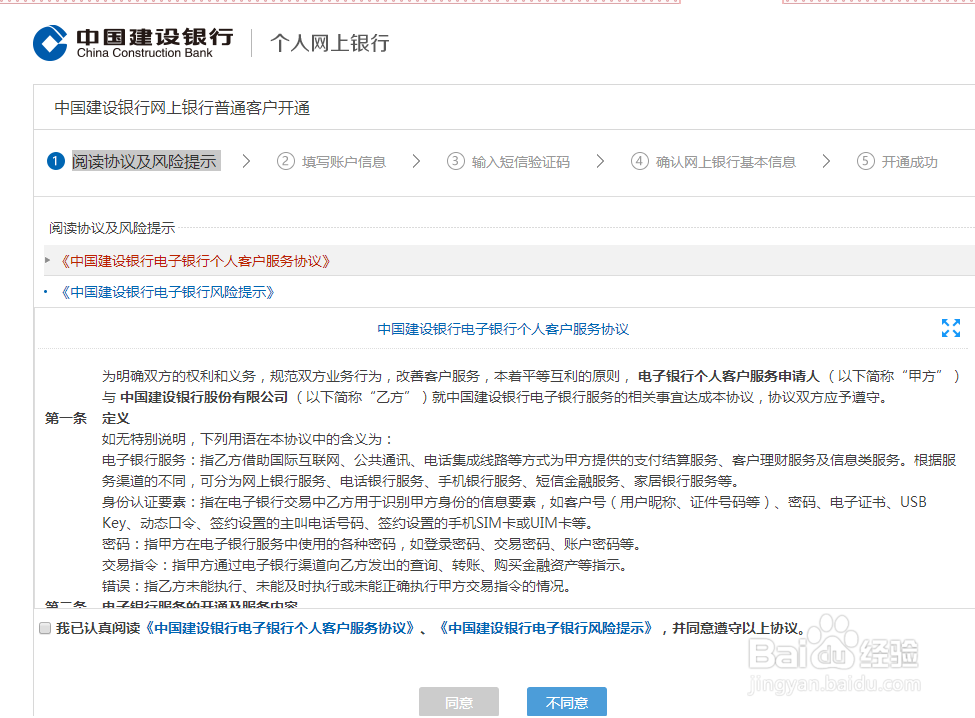Click the 《中国建设银行电子银行风险提示》 link beside the checkbox
The width and height of the screenshot is (975, 718).
point(546,628)
